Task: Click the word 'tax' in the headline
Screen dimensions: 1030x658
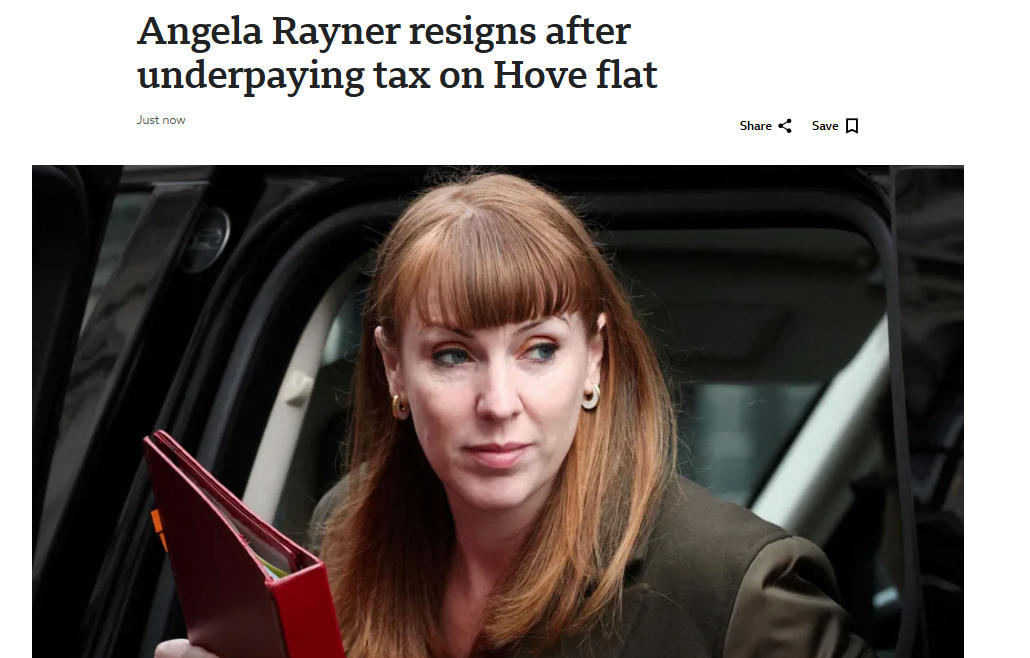Action: [401, 76]
